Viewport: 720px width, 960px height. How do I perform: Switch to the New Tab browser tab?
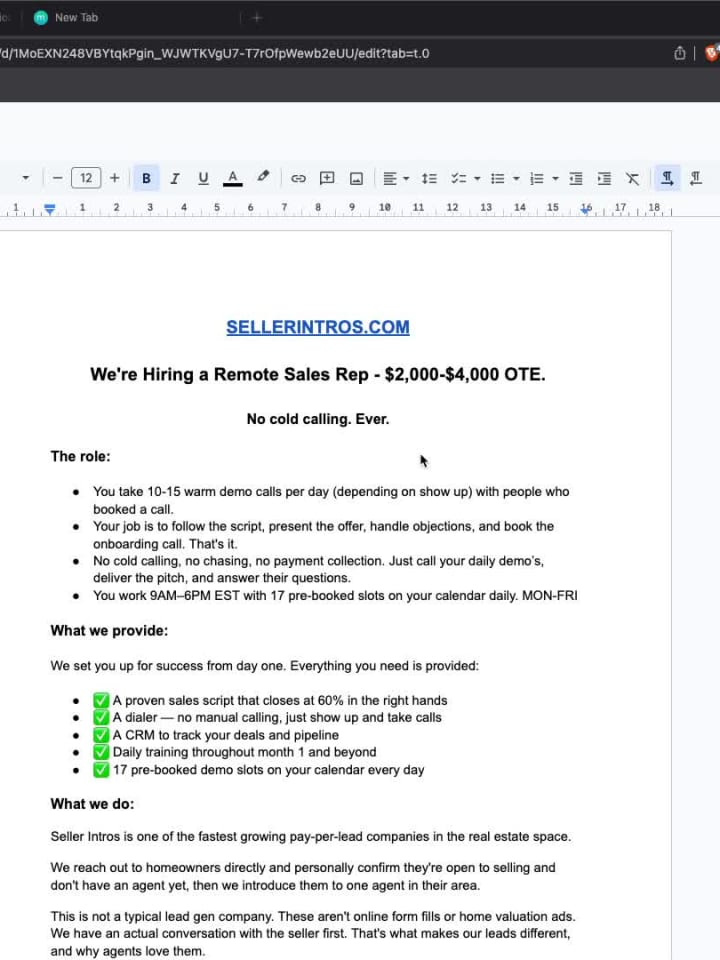pyautogui.click(x=77, y=18)
